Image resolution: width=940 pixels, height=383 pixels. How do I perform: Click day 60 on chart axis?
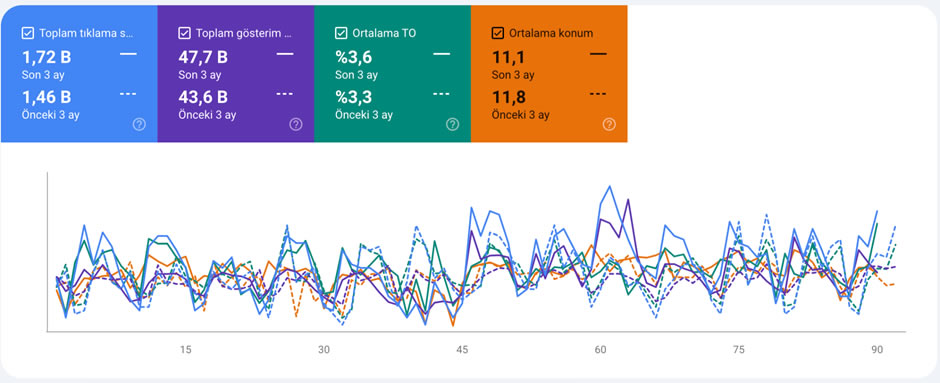coord(601,350)
